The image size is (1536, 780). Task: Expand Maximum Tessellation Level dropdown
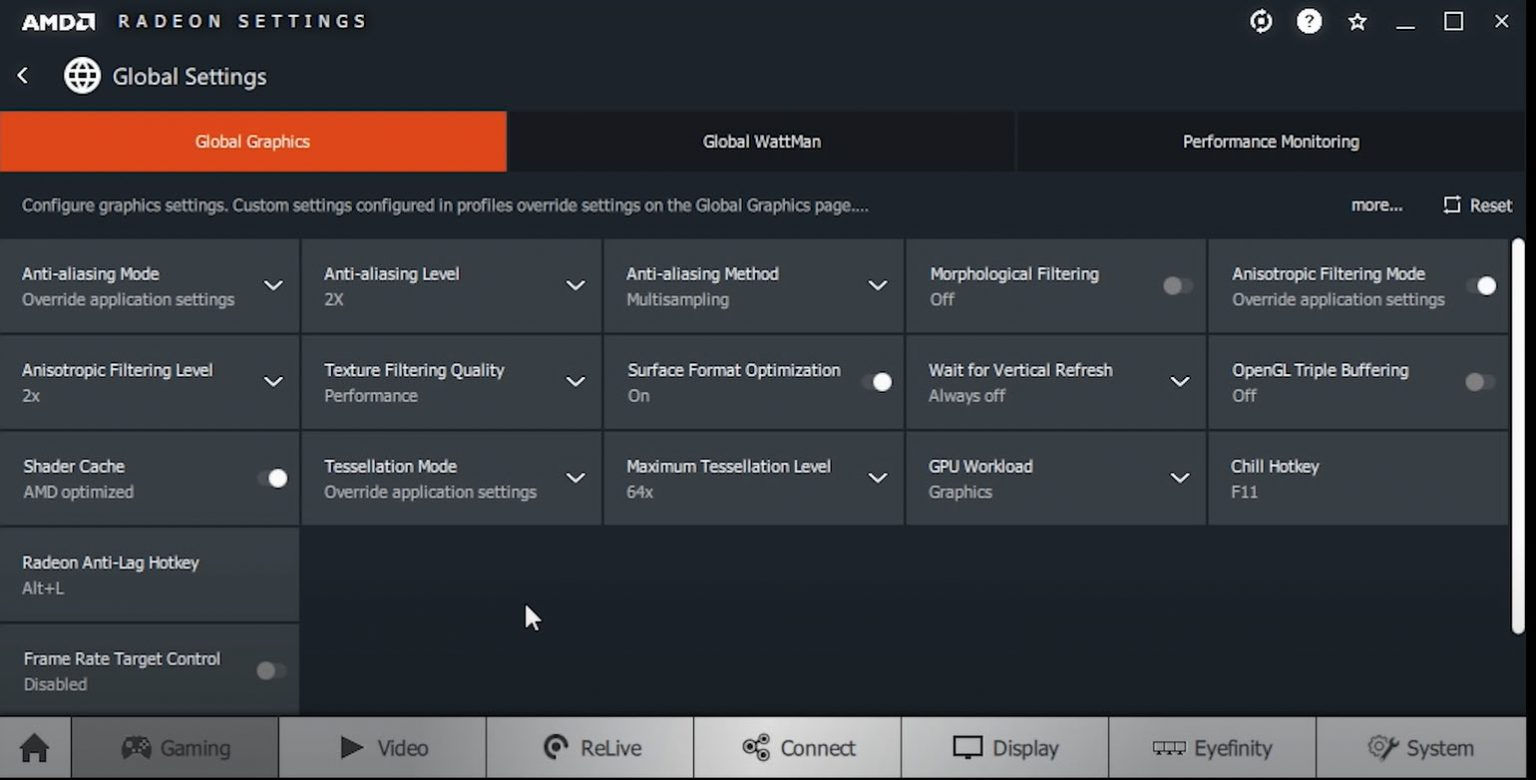coord(878,478)
